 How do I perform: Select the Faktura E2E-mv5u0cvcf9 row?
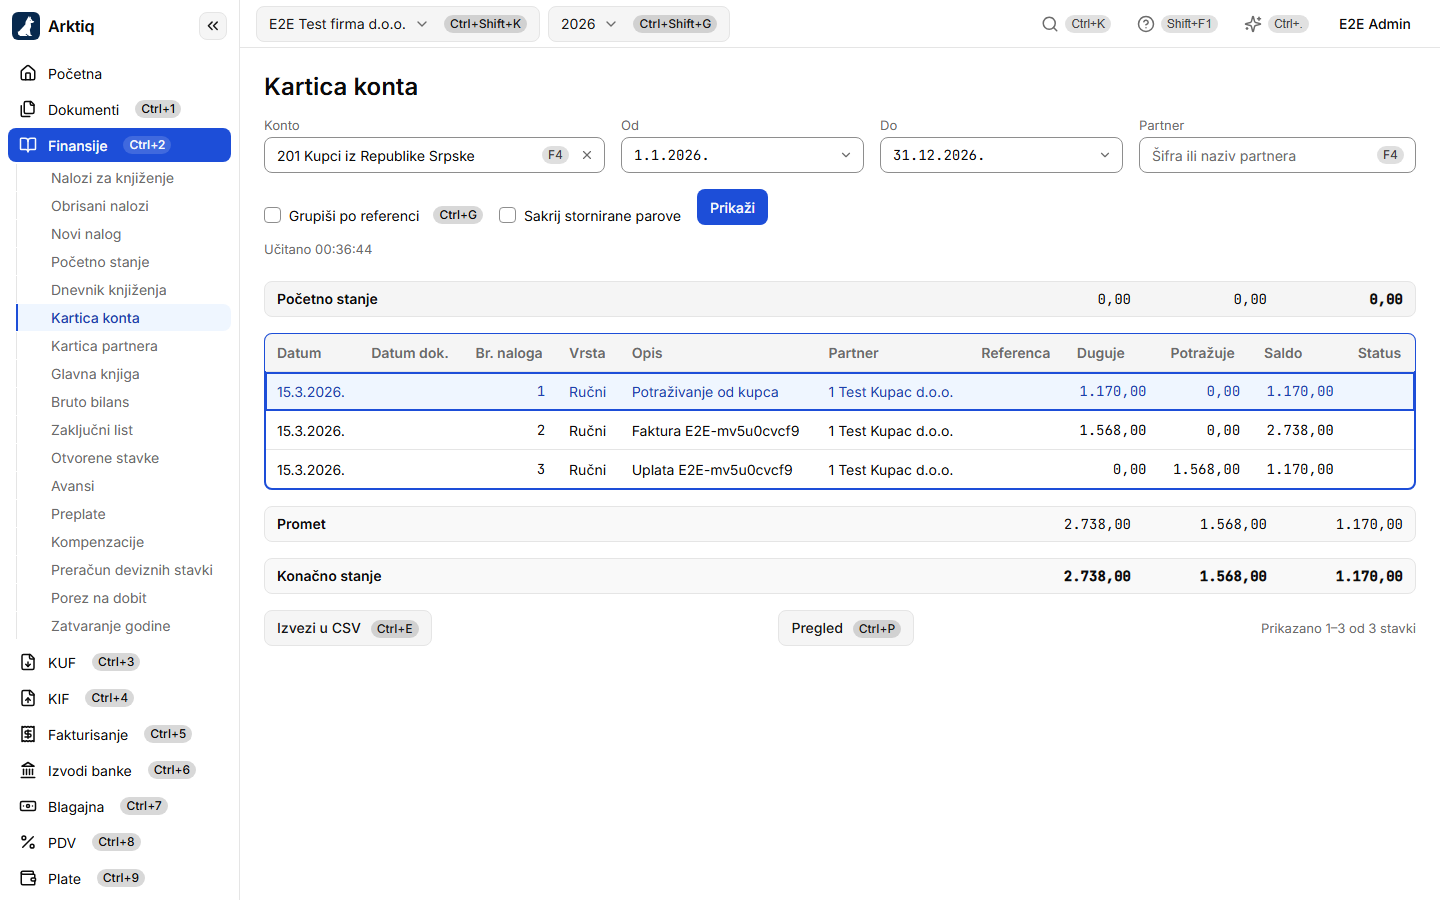coord(840,431)
